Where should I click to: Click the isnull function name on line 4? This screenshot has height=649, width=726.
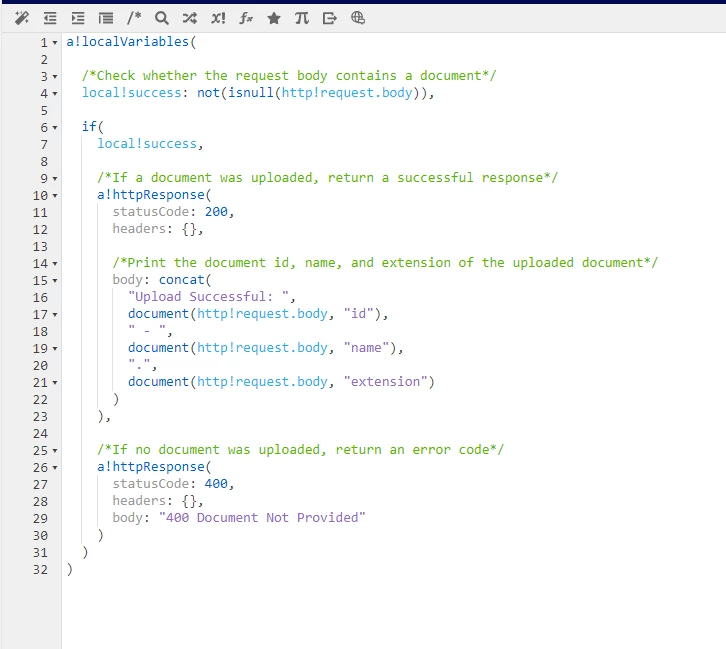point(250,93)
